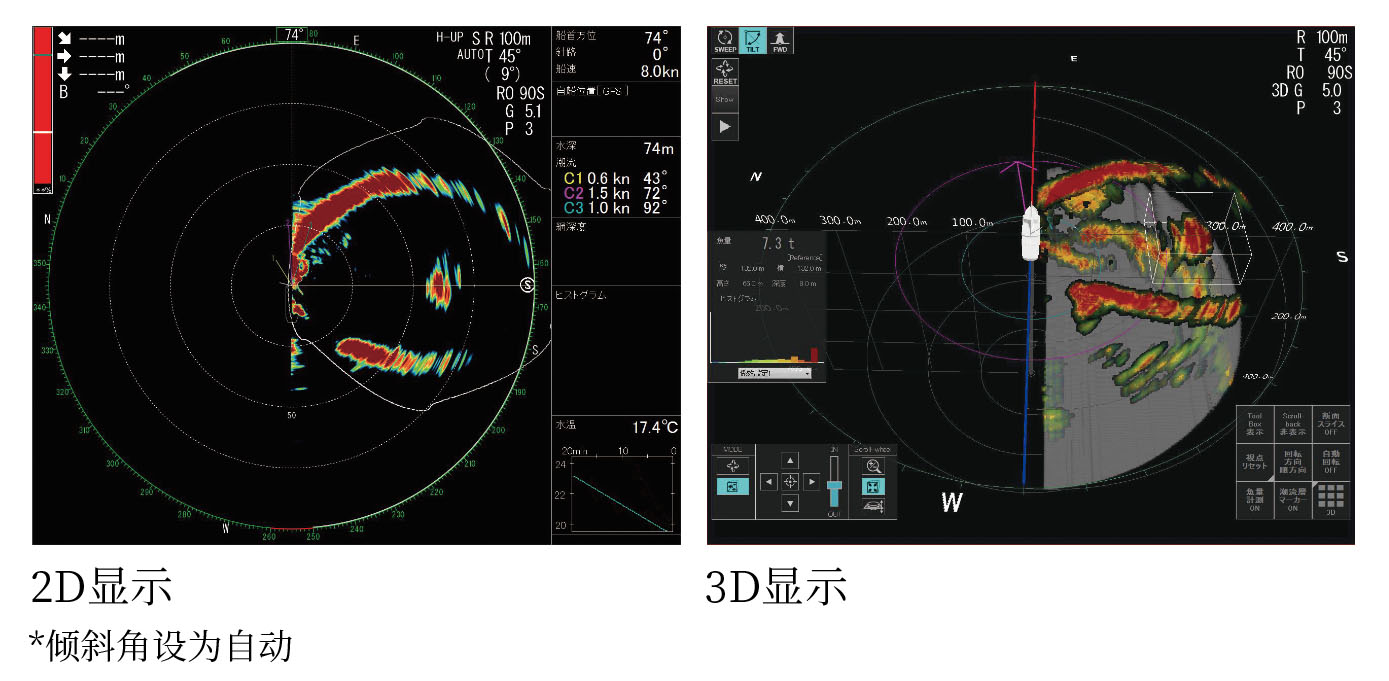Toggle the 自動回転 OFF button

[x=1331, y=462]
